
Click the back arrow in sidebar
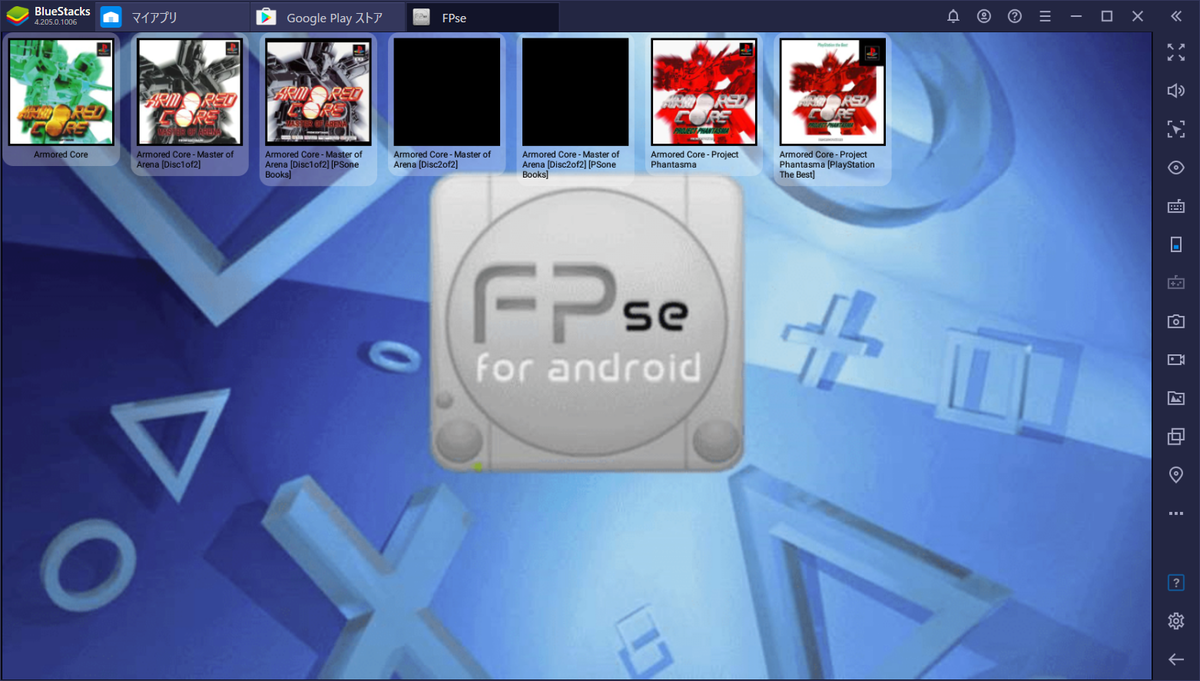(1176, 659)
